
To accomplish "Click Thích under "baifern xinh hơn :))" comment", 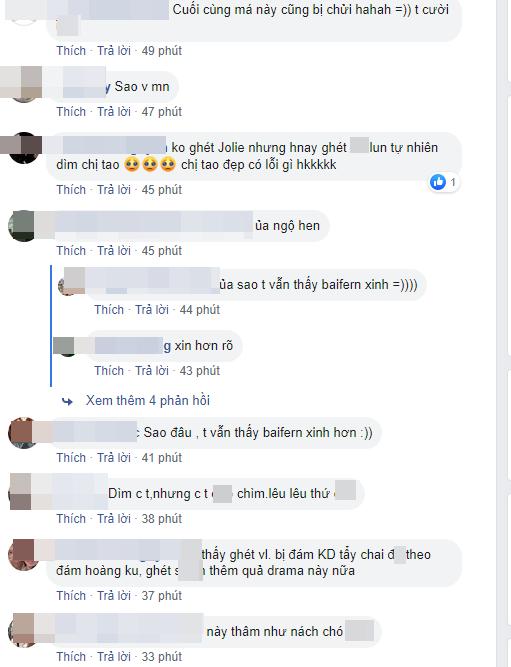I will click(x=71, y=458).
